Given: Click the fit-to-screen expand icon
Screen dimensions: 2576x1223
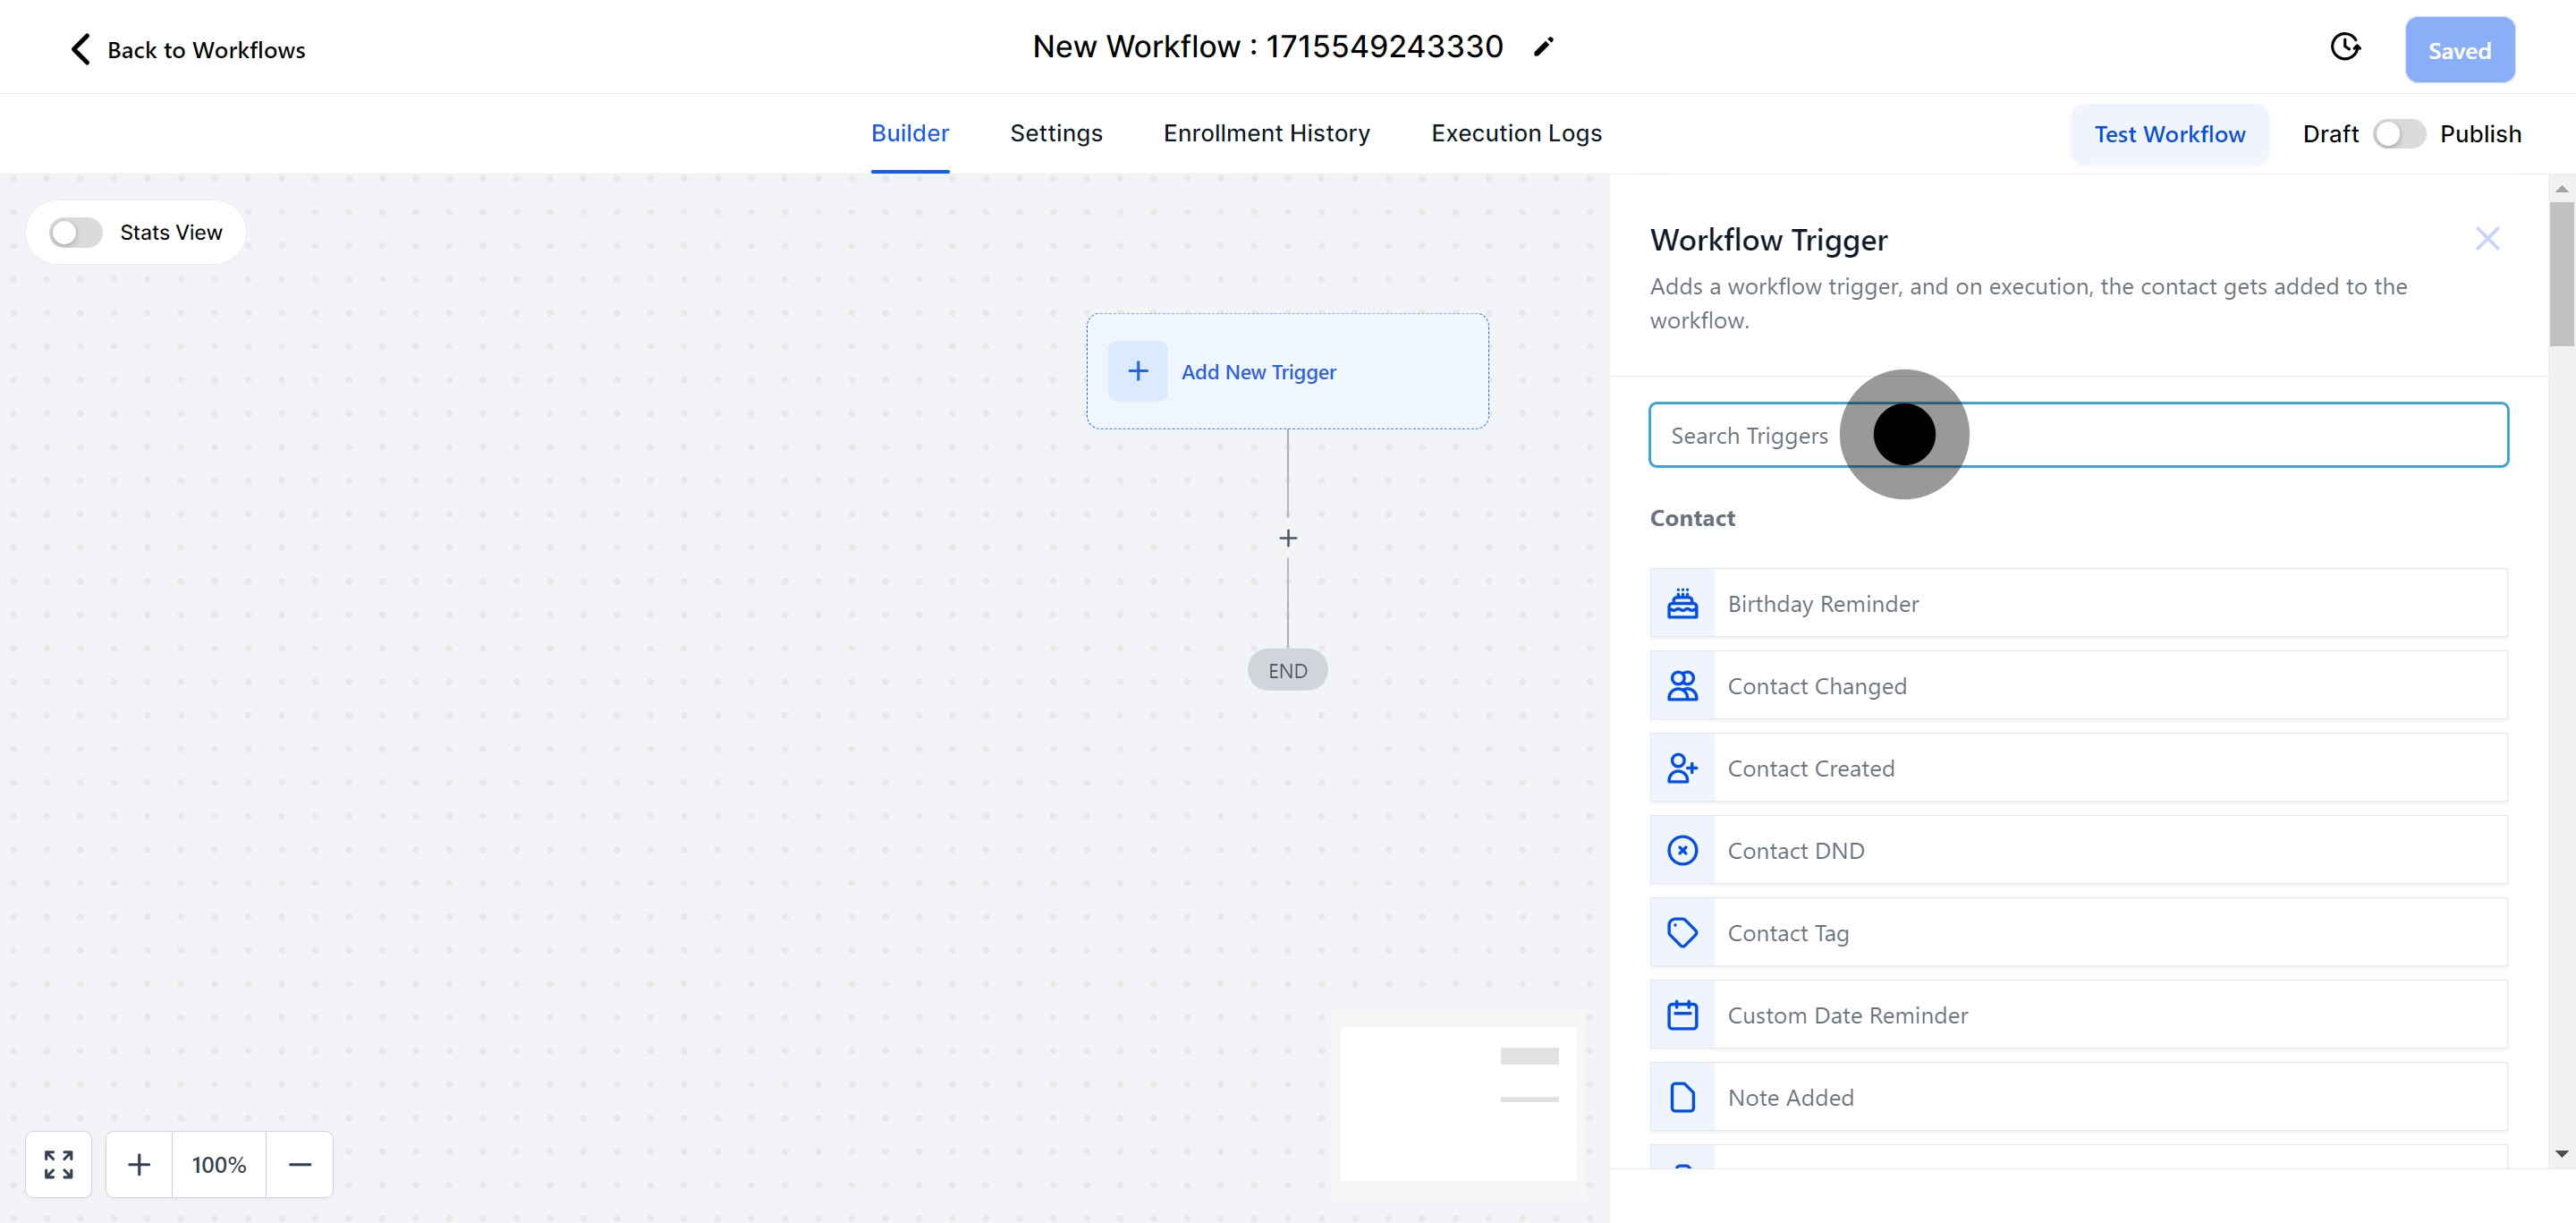Looking at the screenshot, I should [59, 1164].
